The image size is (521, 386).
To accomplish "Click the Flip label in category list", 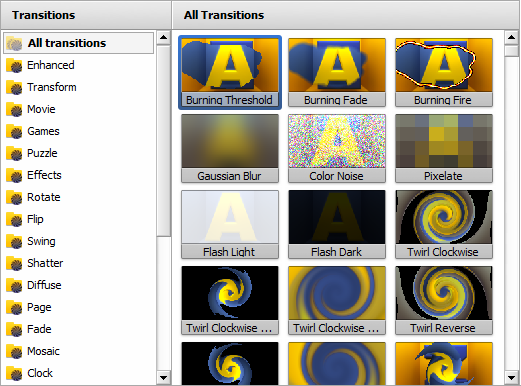I will 35,219.
